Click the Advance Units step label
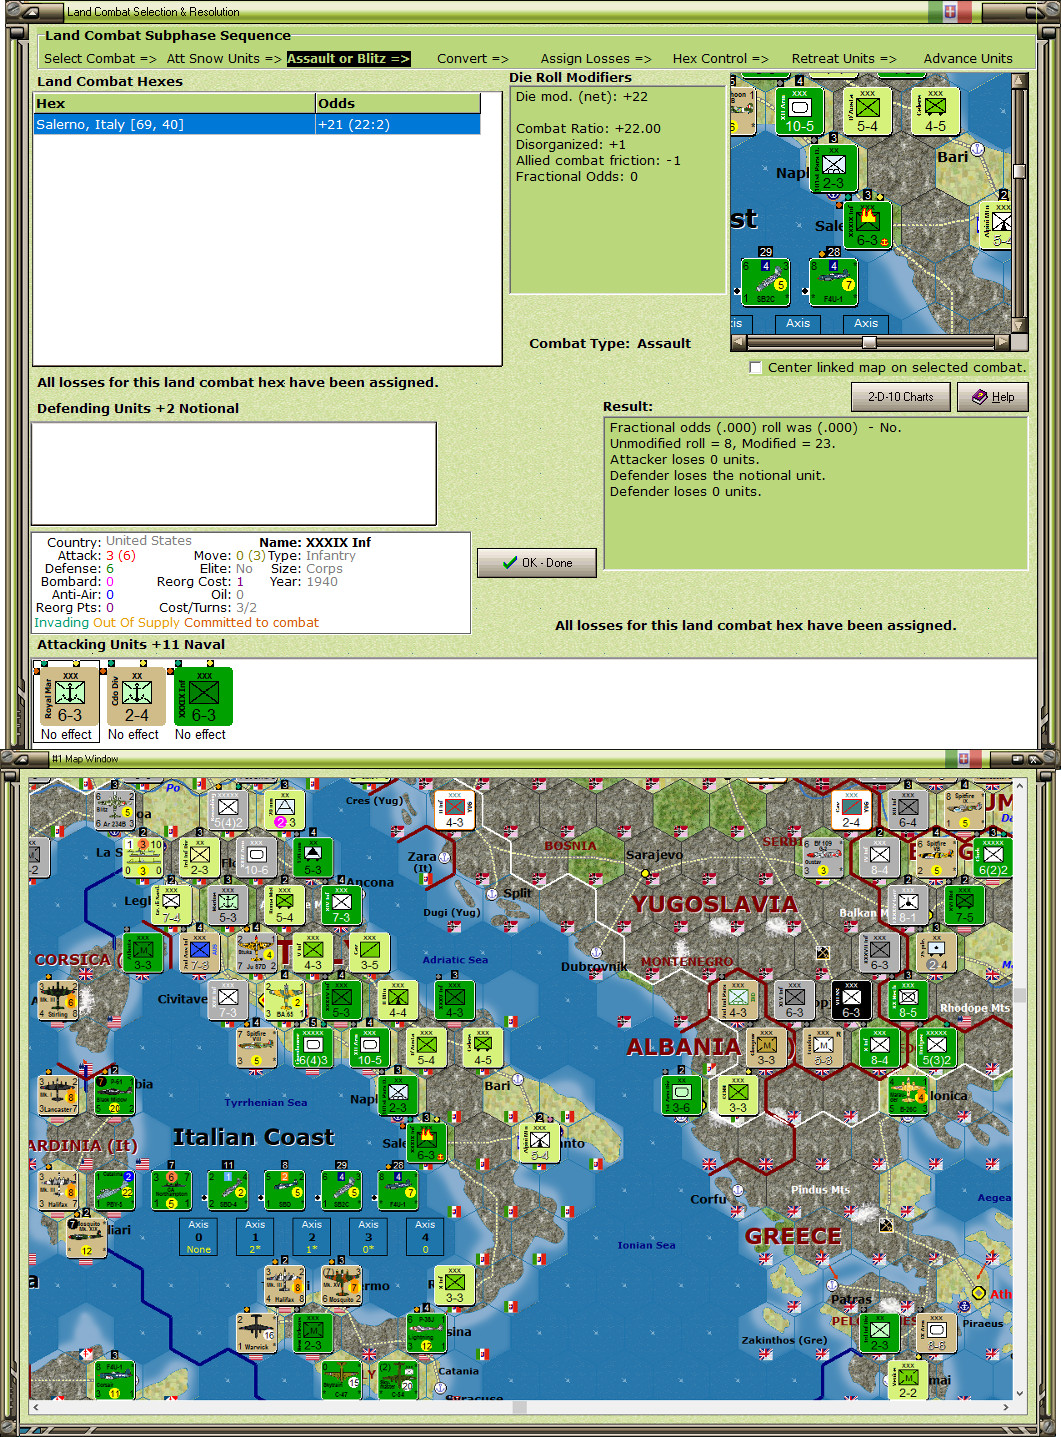 (x=968, y=59)
